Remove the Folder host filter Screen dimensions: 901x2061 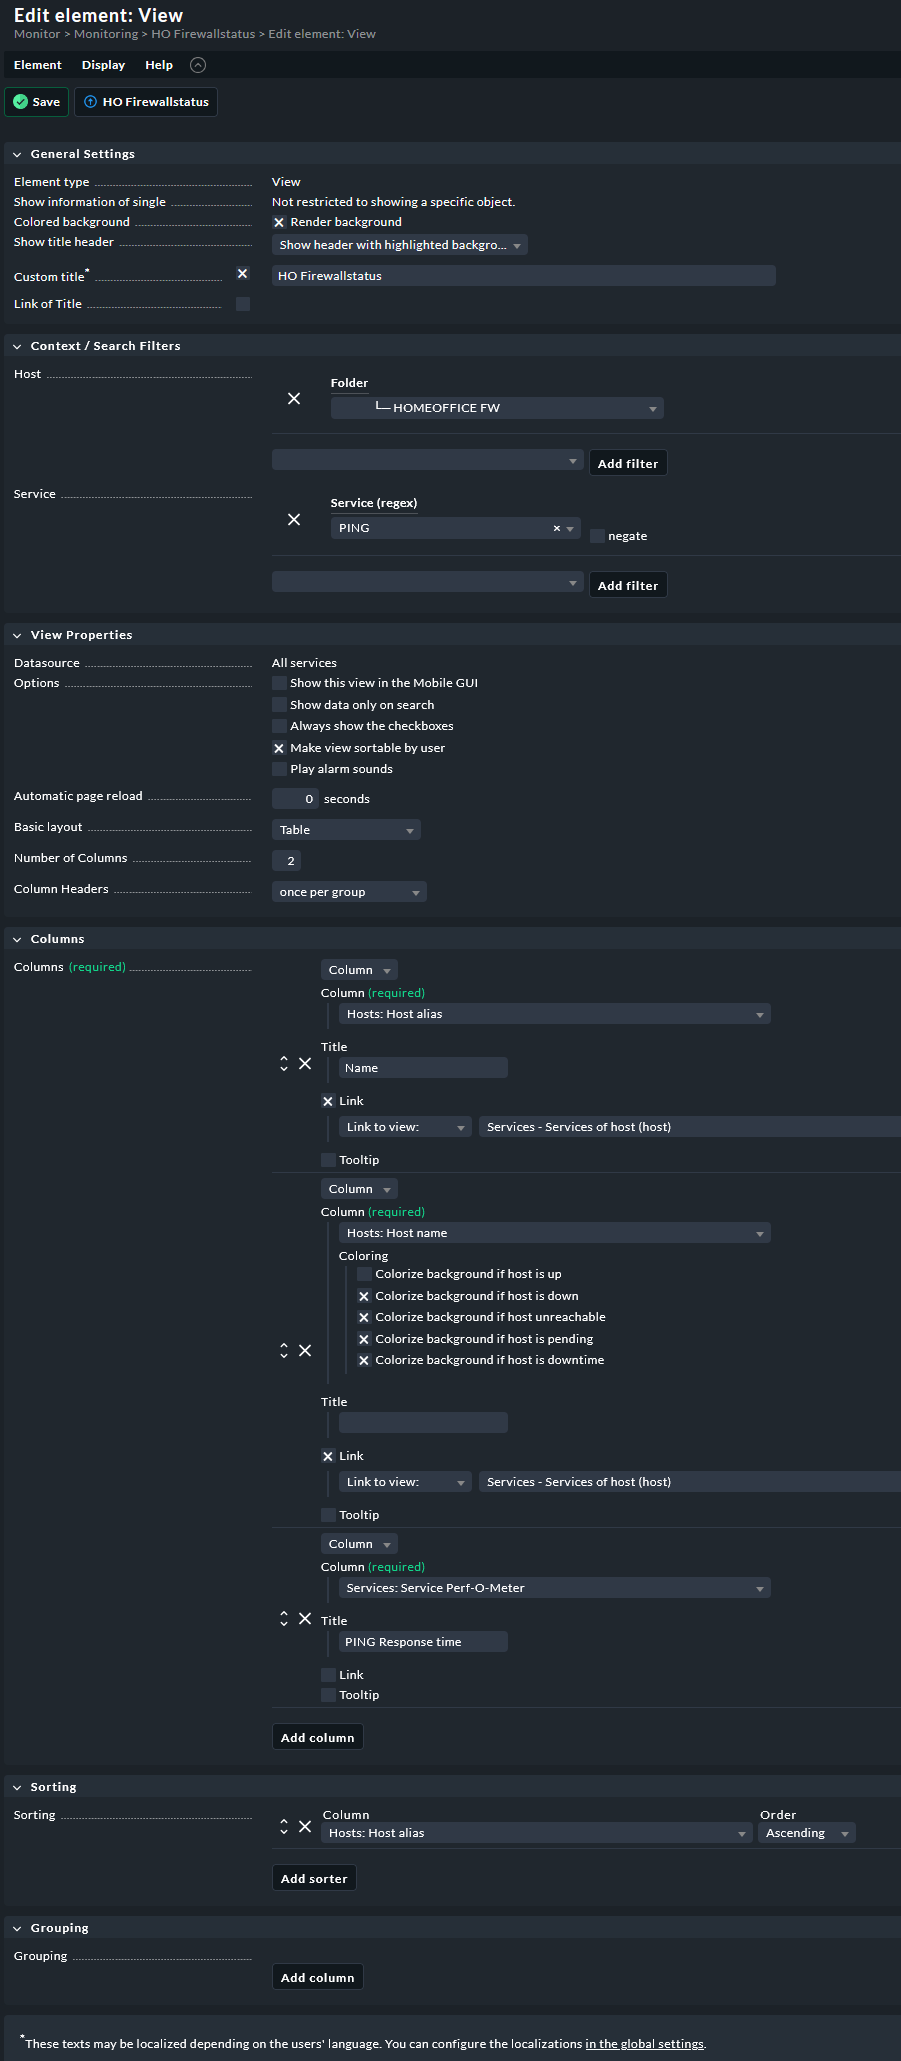tap(294, 398)
